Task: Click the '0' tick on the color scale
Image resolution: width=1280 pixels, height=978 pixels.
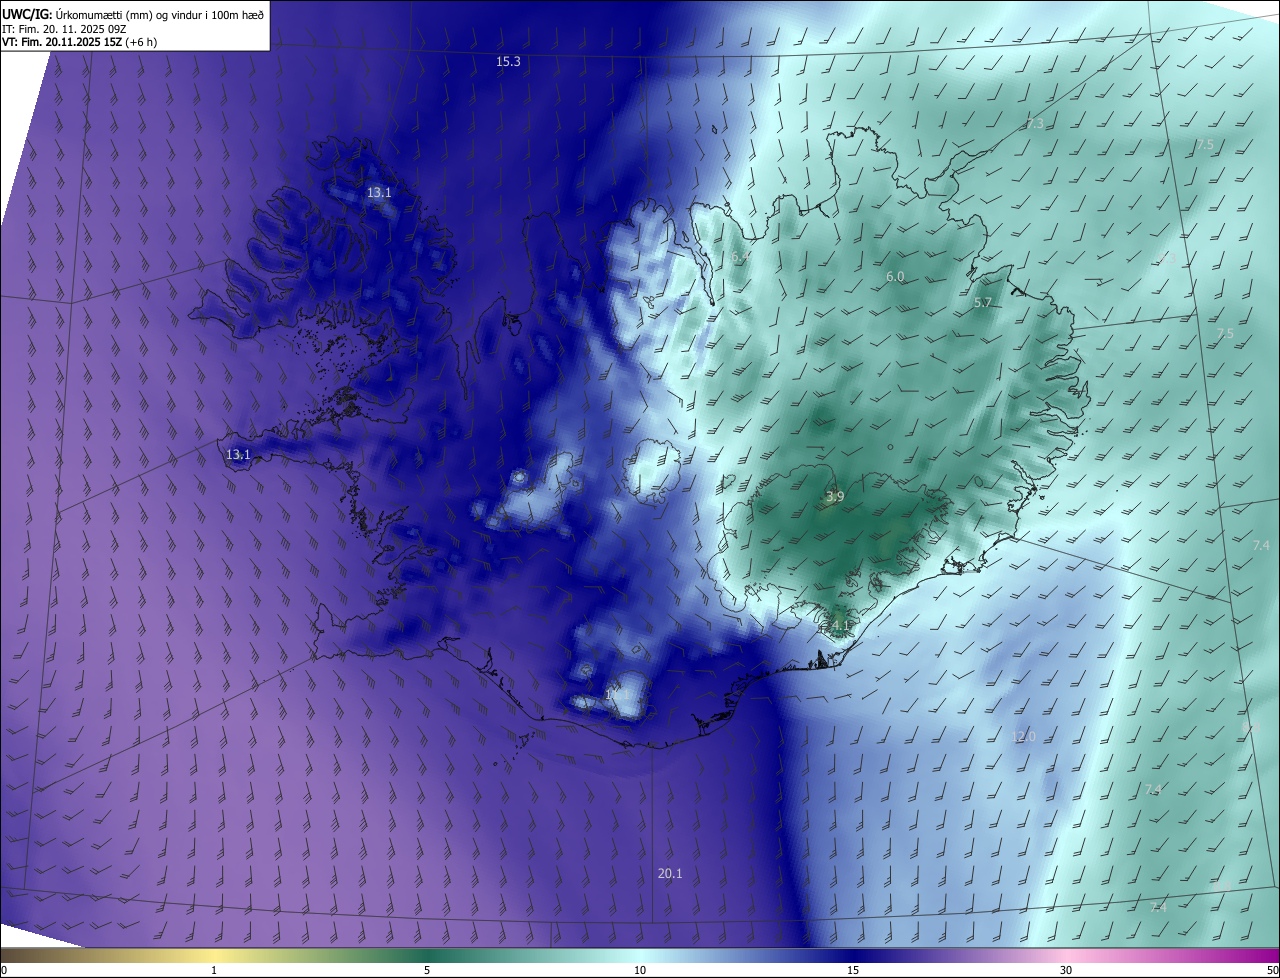Action: [x=3, y=970]
